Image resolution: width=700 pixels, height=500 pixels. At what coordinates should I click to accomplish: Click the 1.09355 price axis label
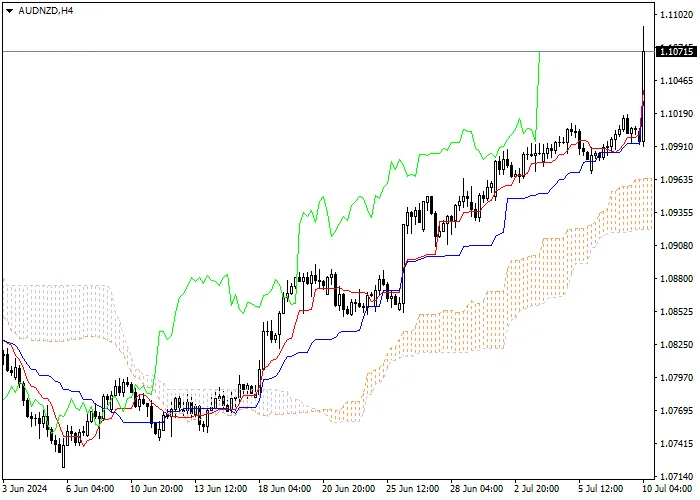coord(676,213)
